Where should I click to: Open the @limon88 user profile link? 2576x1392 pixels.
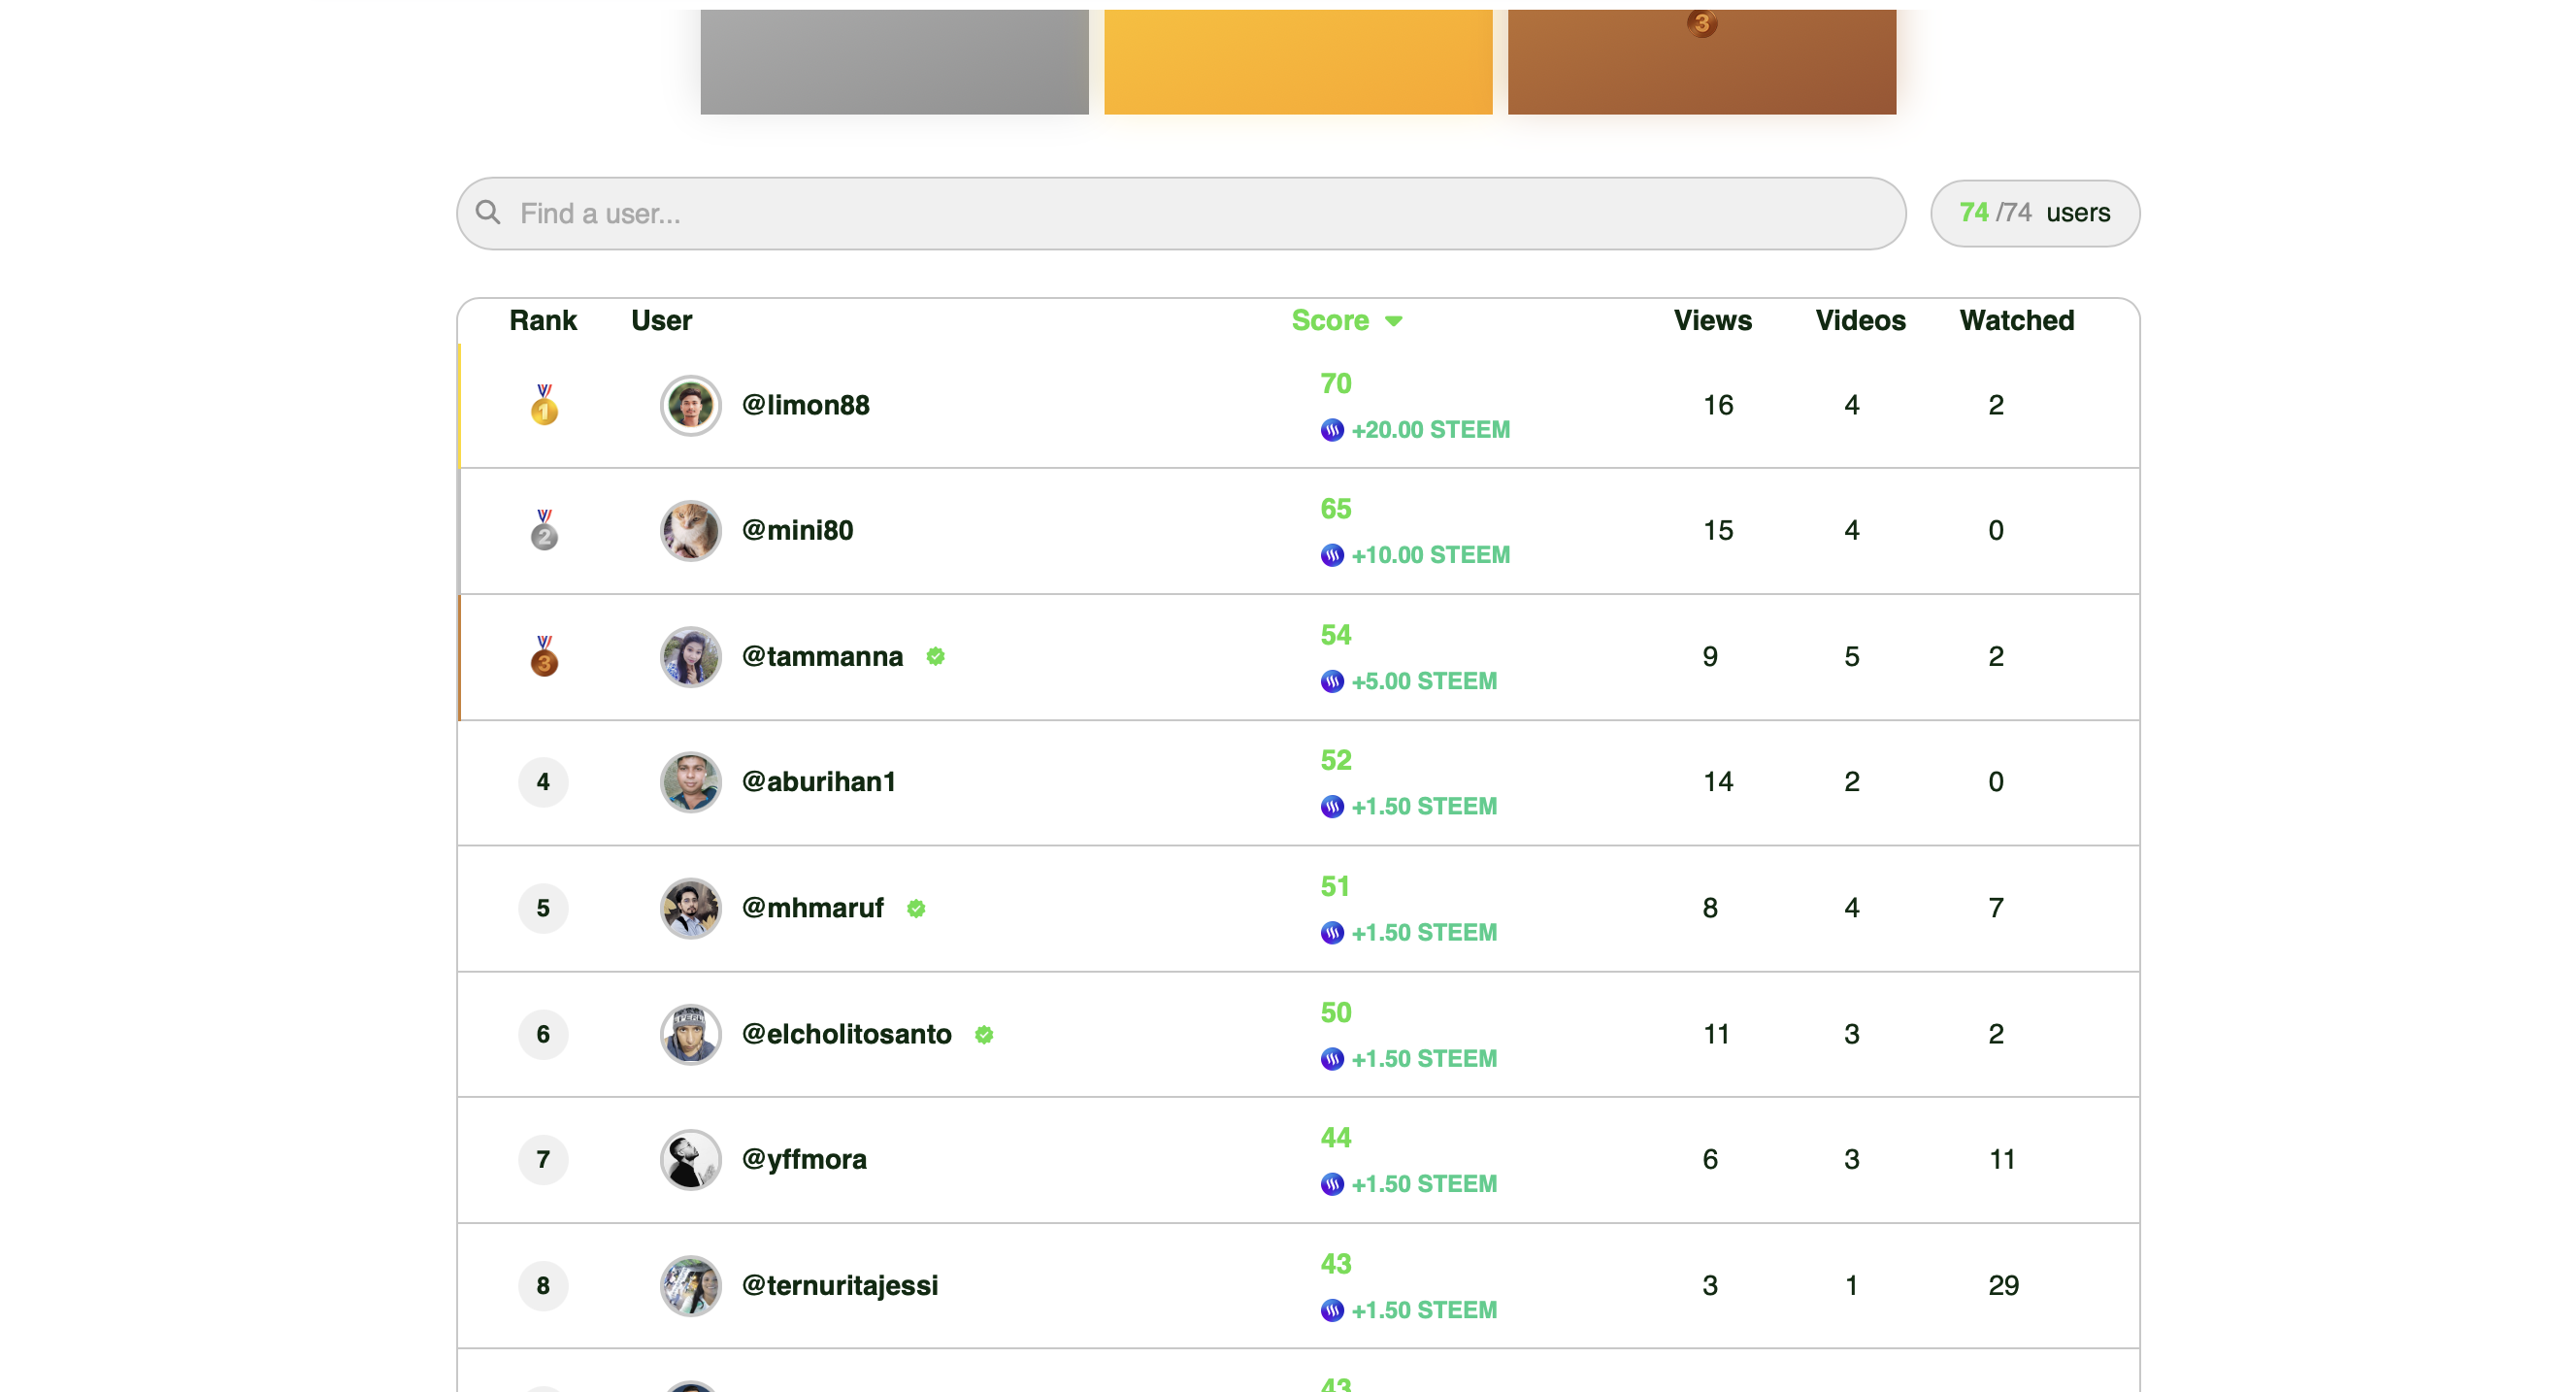pos(805,405)
